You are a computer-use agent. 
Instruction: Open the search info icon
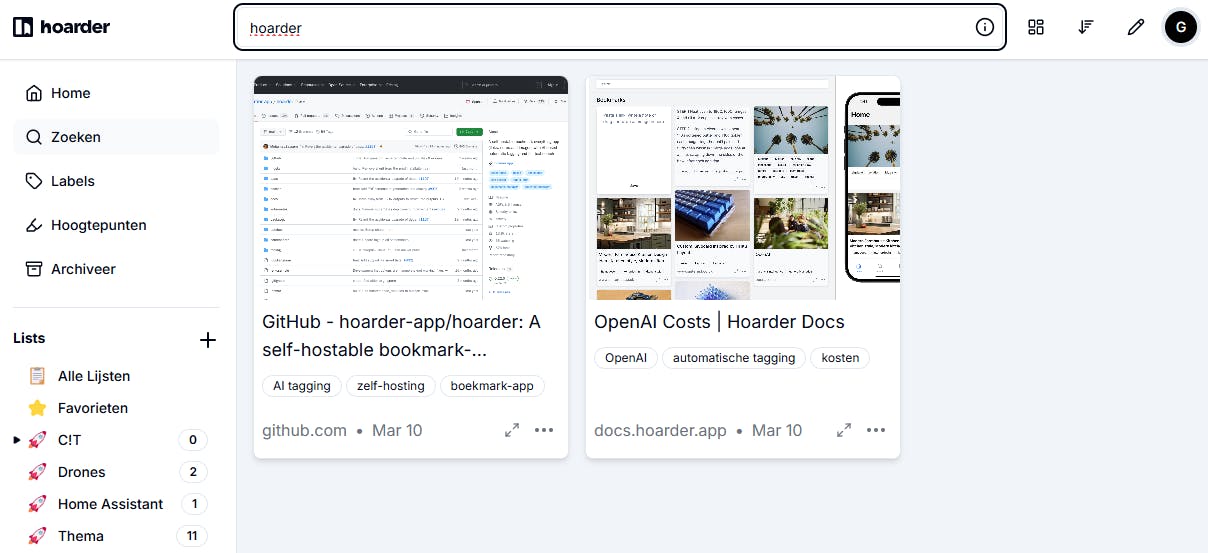(985, 27)
